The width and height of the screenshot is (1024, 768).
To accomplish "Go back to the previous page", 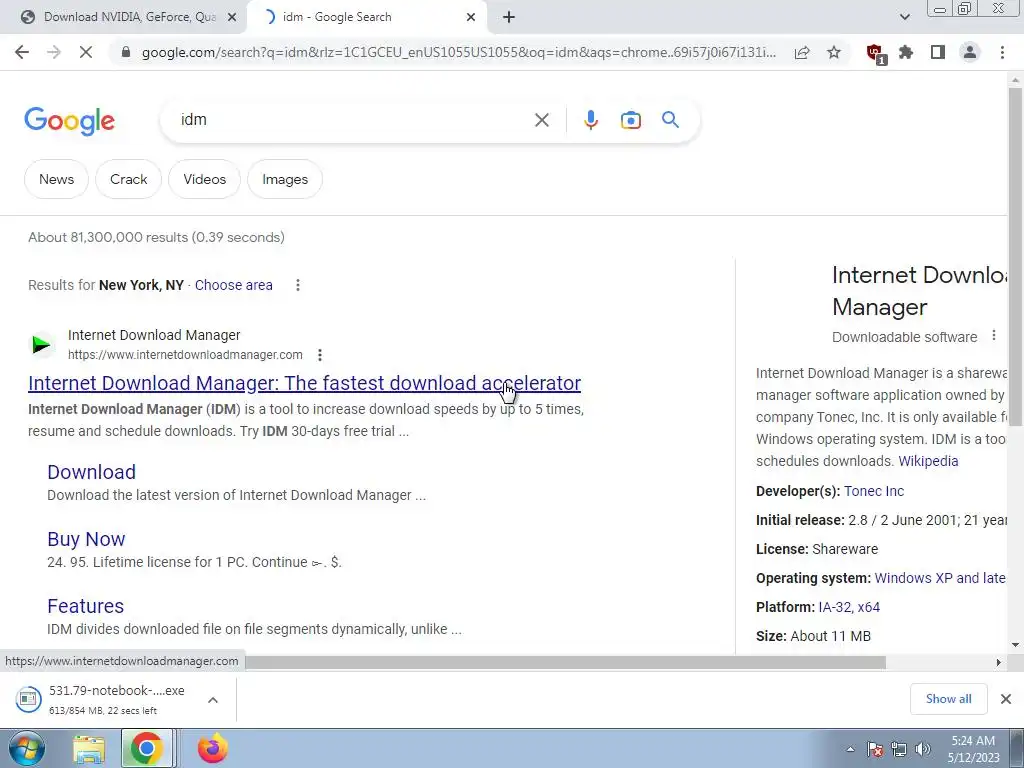I will pos(22,52).
